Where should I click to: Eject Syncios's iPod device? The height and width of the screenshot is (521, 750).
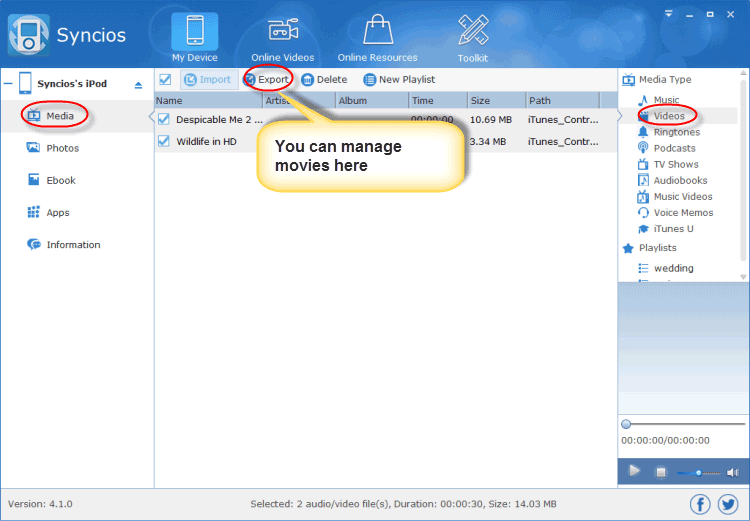138,85
